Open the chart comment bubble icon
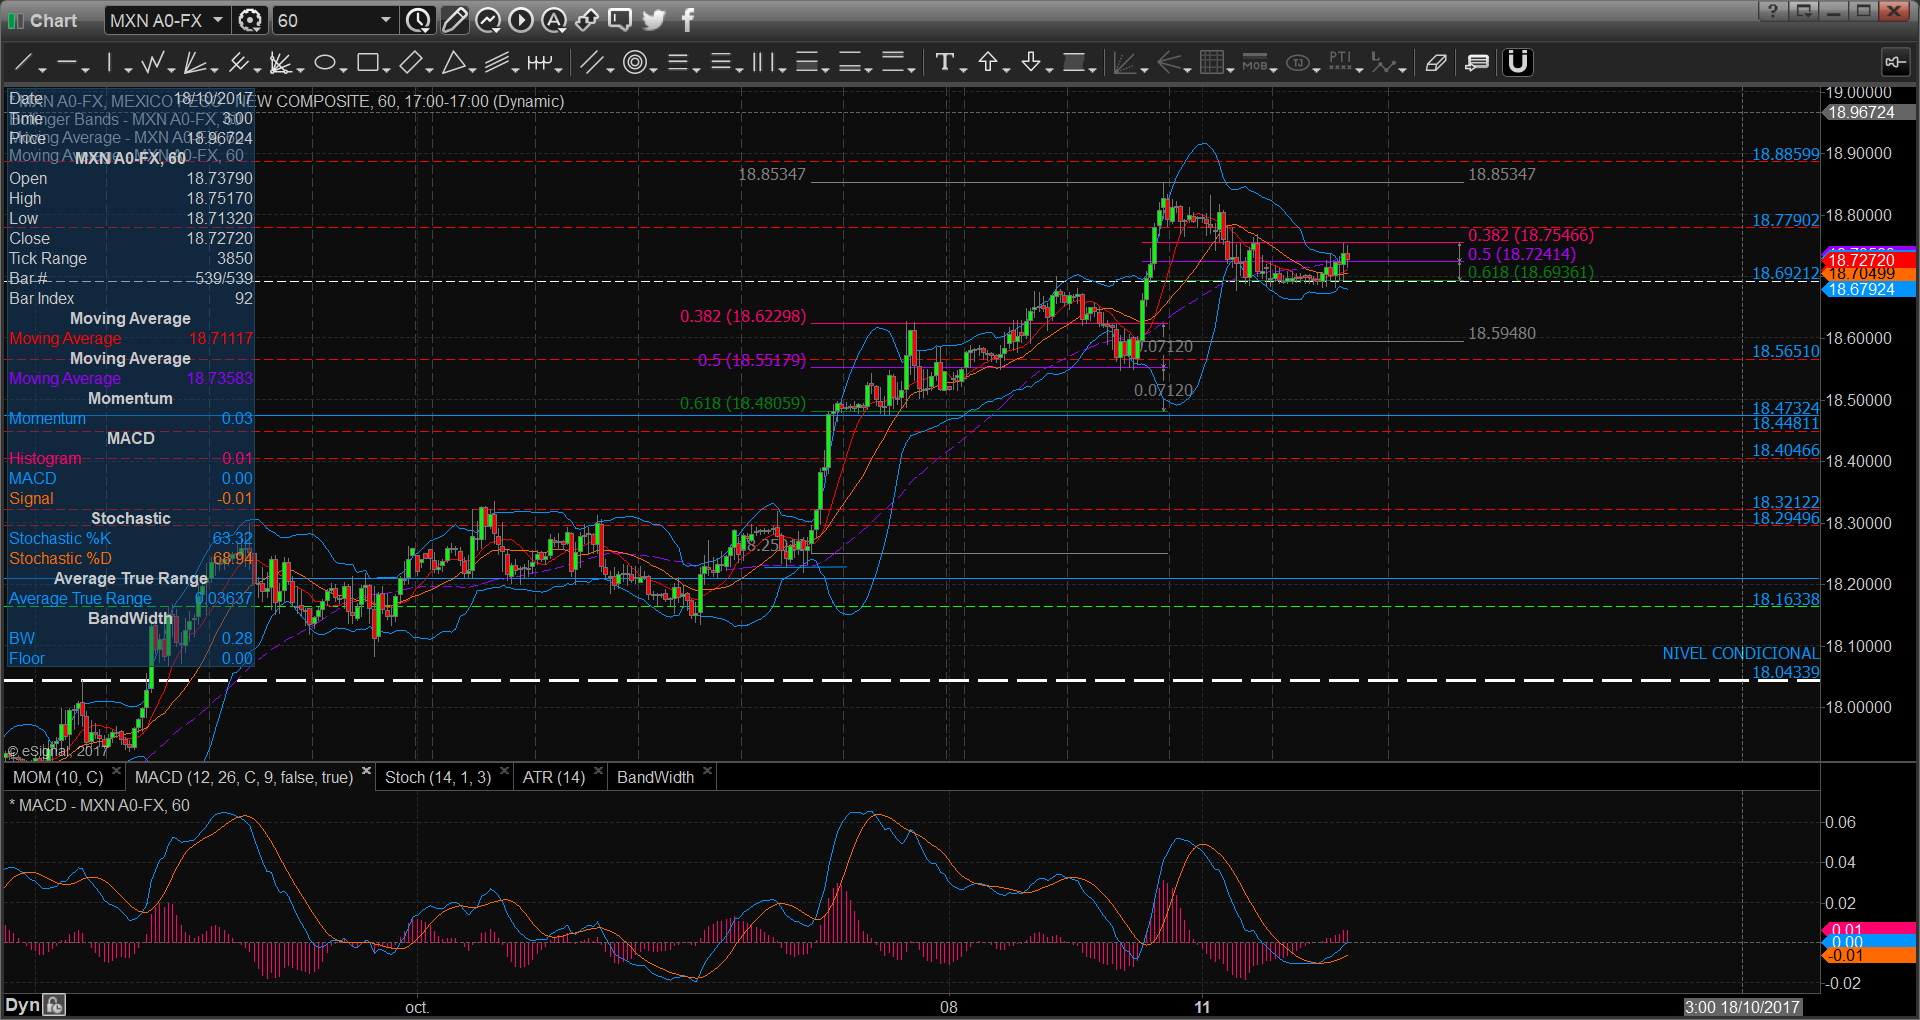The image size is (1920, 1020). point(620,20)
